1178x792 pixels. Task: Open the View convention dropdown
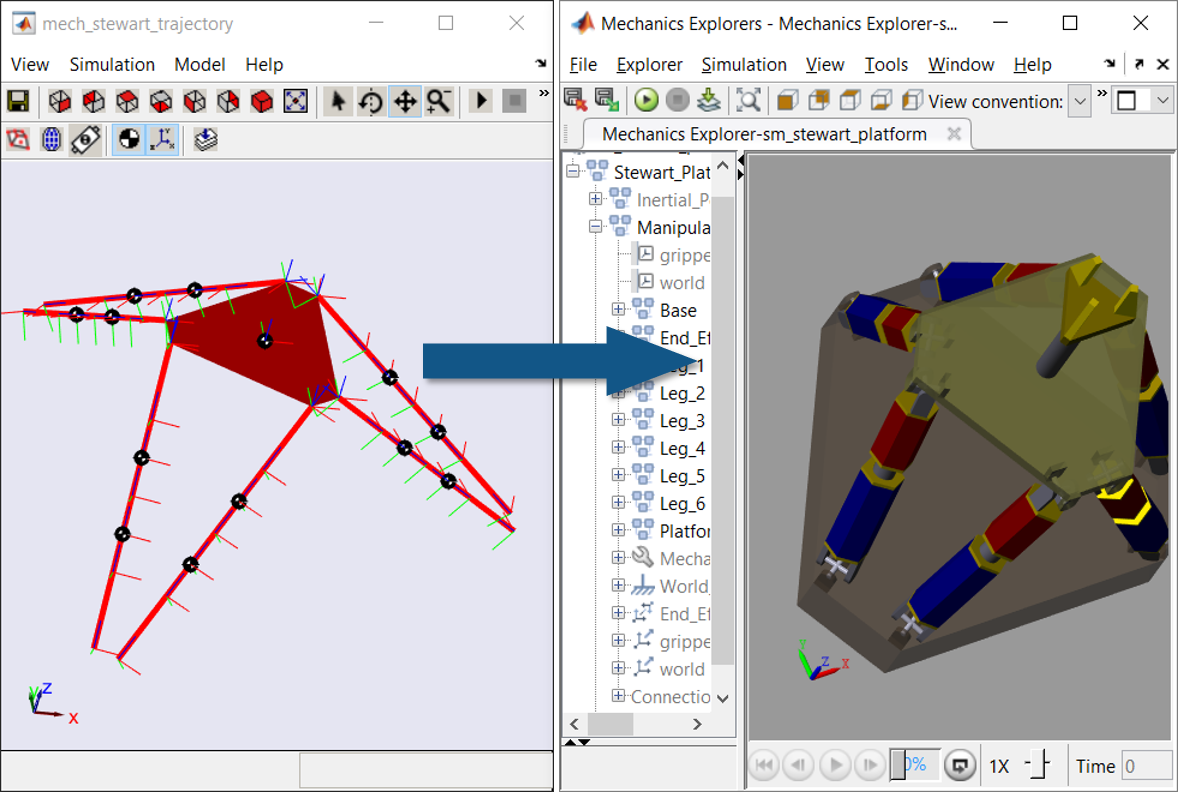pos(1080,101)
